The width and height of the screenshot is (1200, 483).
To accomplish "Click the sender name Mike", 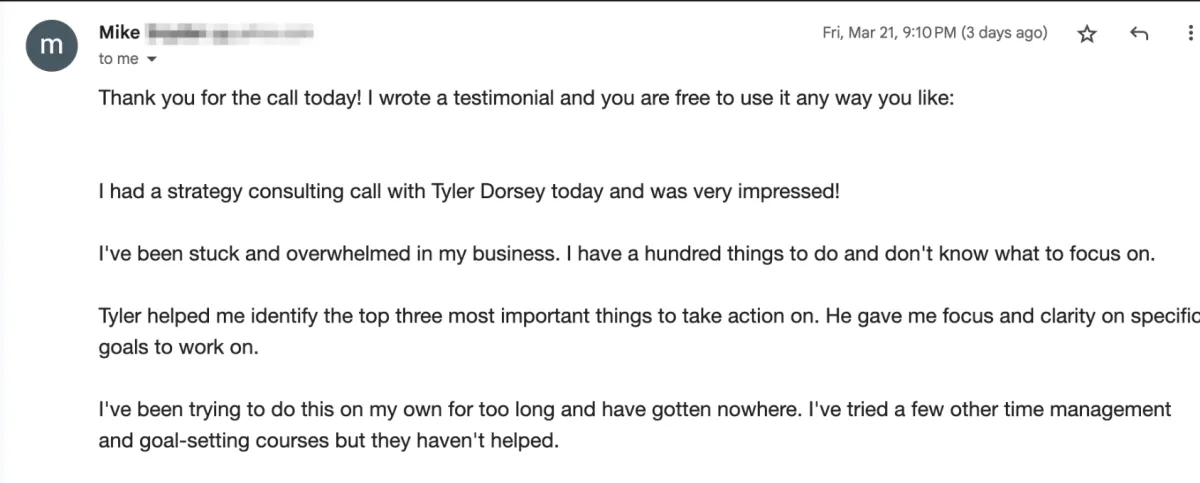I will 119,33.
